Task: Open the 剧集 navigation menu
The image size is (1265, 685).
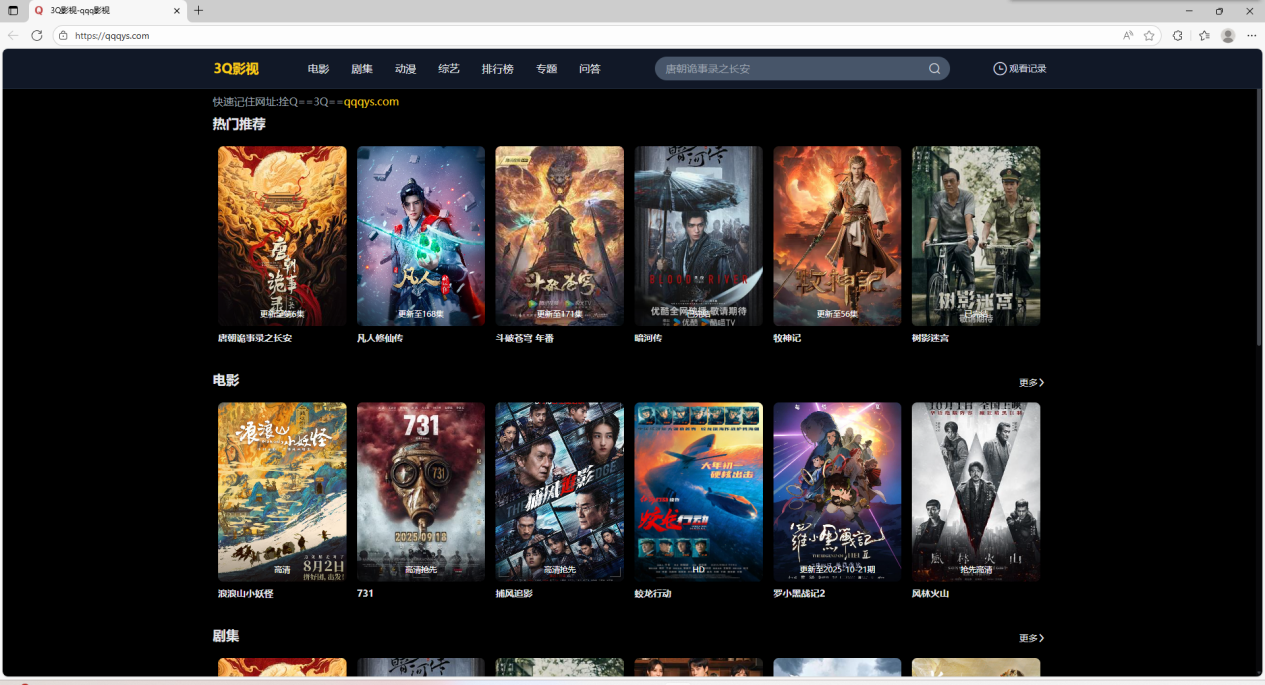Action: pyautogui.click(x=362, y=69)
